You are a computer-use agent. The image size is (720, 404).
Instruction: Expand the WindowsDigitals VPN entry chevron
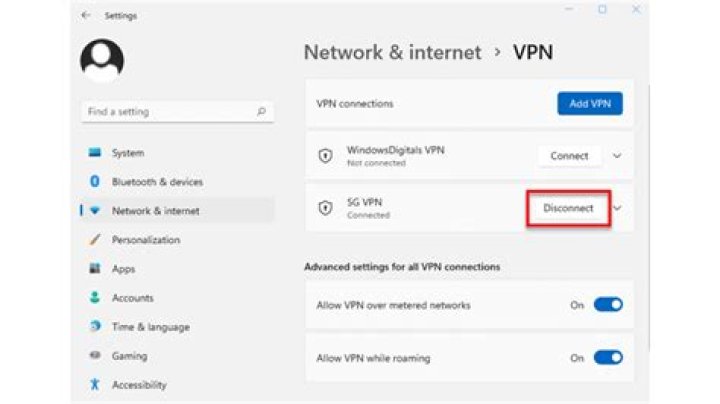(x=617, y=156)
